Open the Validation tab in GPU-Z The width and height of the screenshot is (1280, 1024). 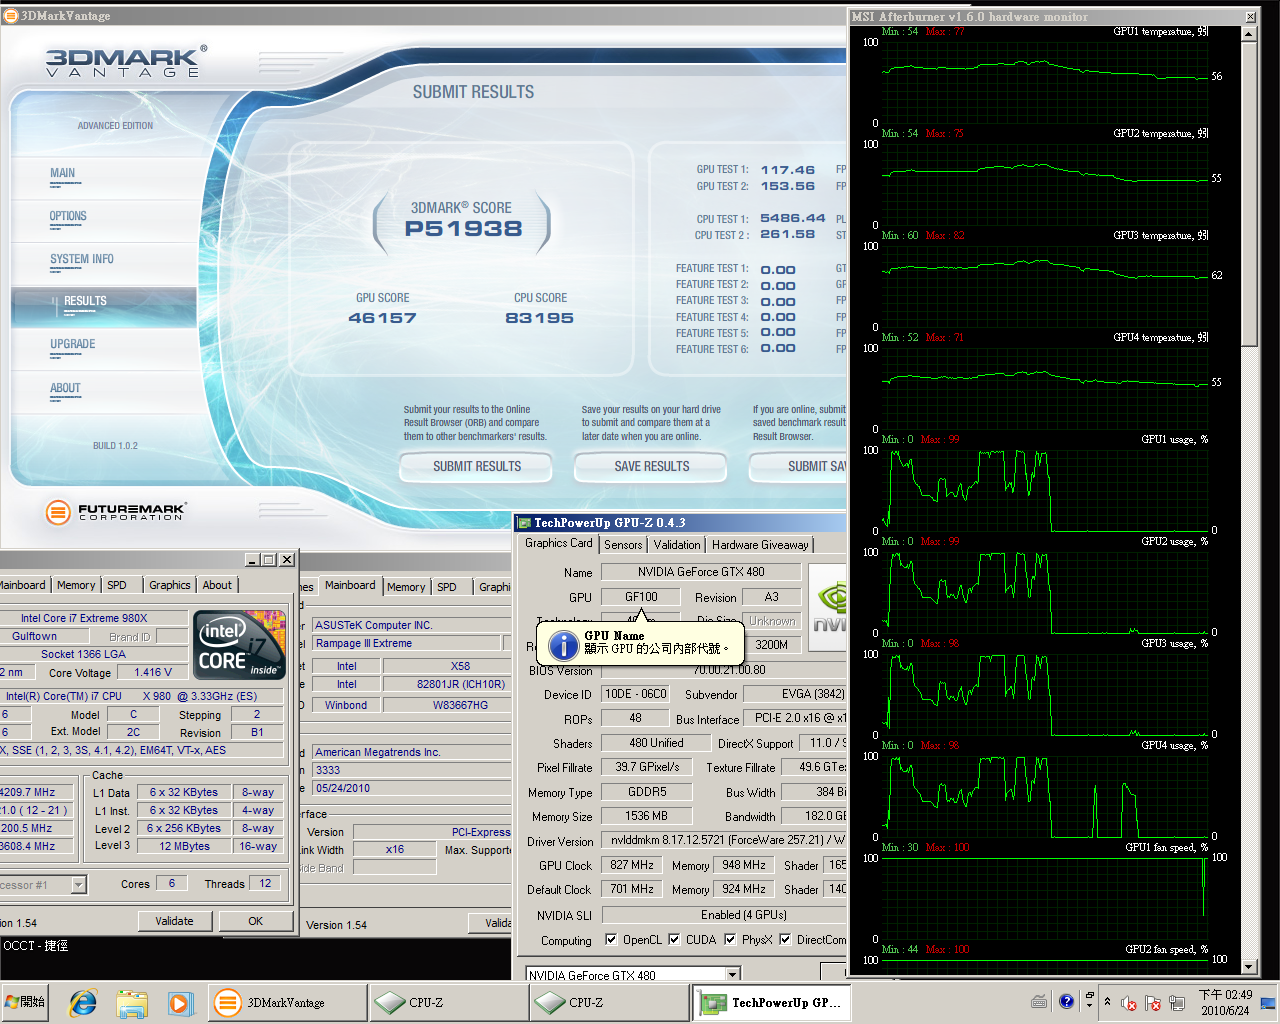(677, 545)
